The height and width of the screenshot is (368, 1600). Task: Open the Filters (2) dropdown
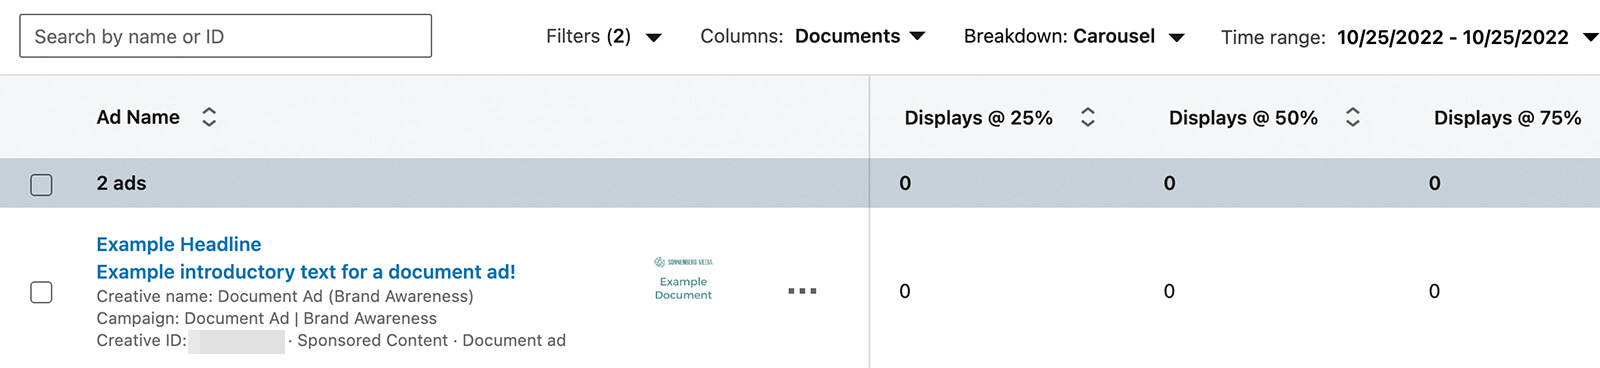click(604, 37)
